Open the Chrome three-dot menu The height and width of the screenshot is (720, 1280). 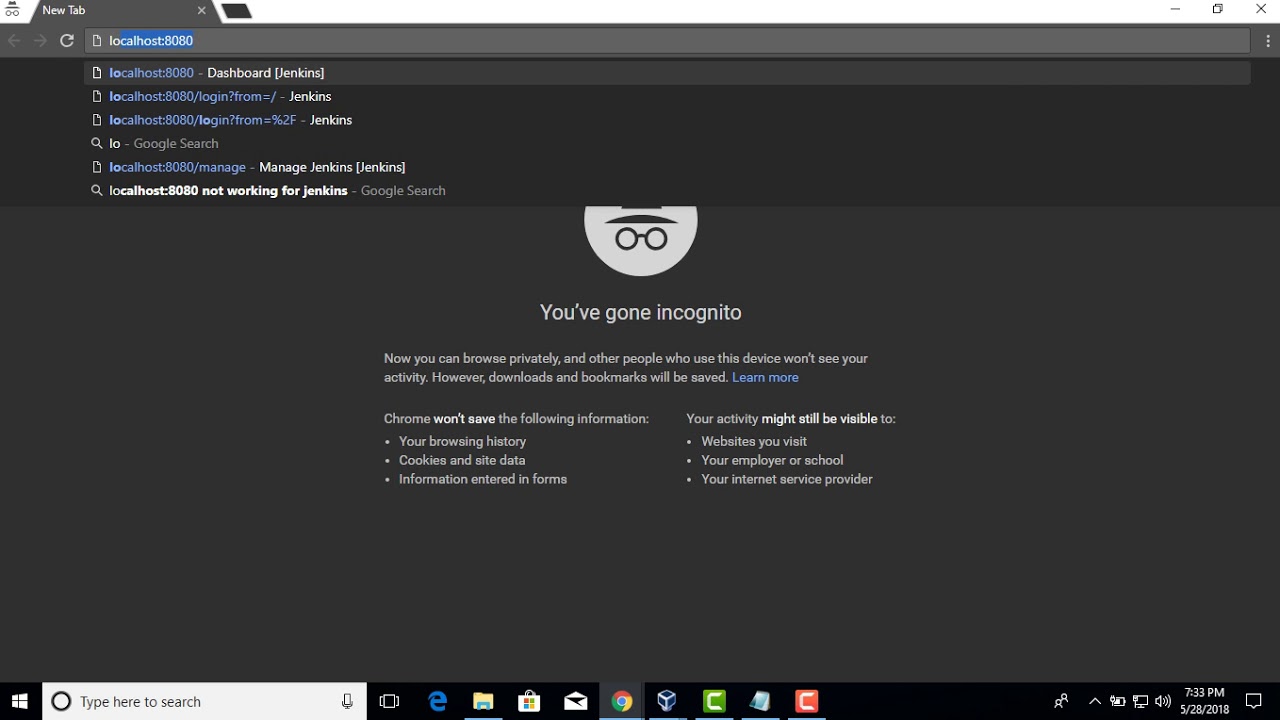pyautogui.click(x=1268, y=41)
